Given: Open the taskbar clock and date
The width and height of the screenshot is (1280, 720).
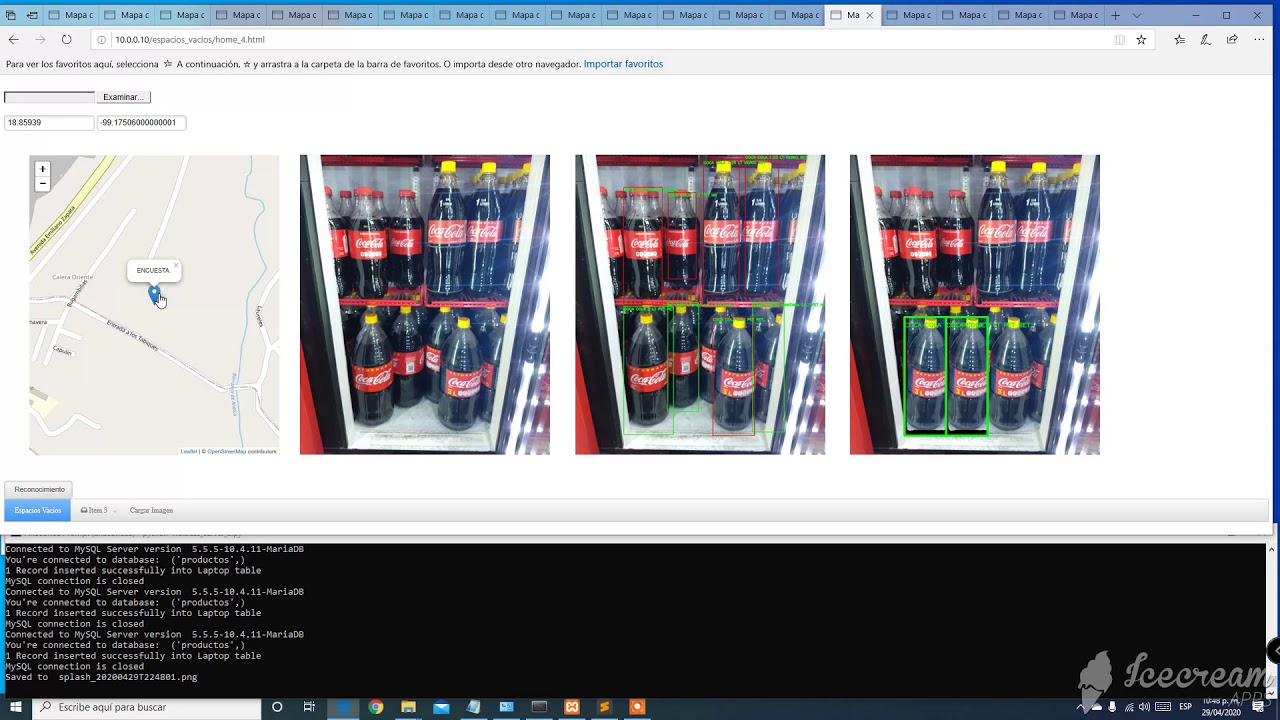Looking at the screenshot, I should click(x=1221, y=707).
